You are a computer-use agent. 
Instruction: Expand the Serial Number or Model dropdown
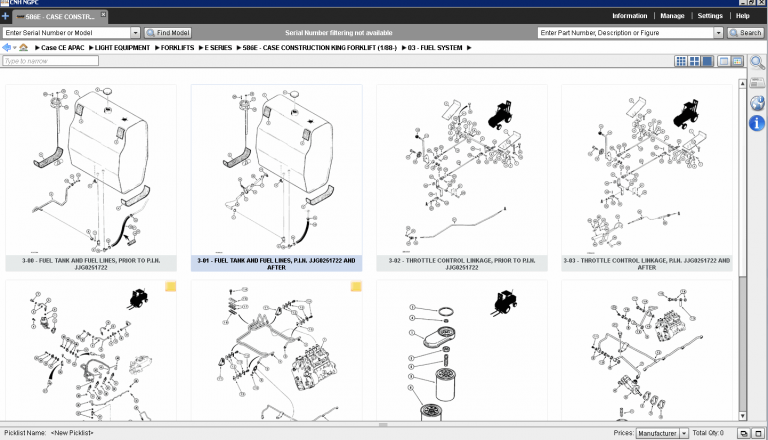click(x=136, y=33)
